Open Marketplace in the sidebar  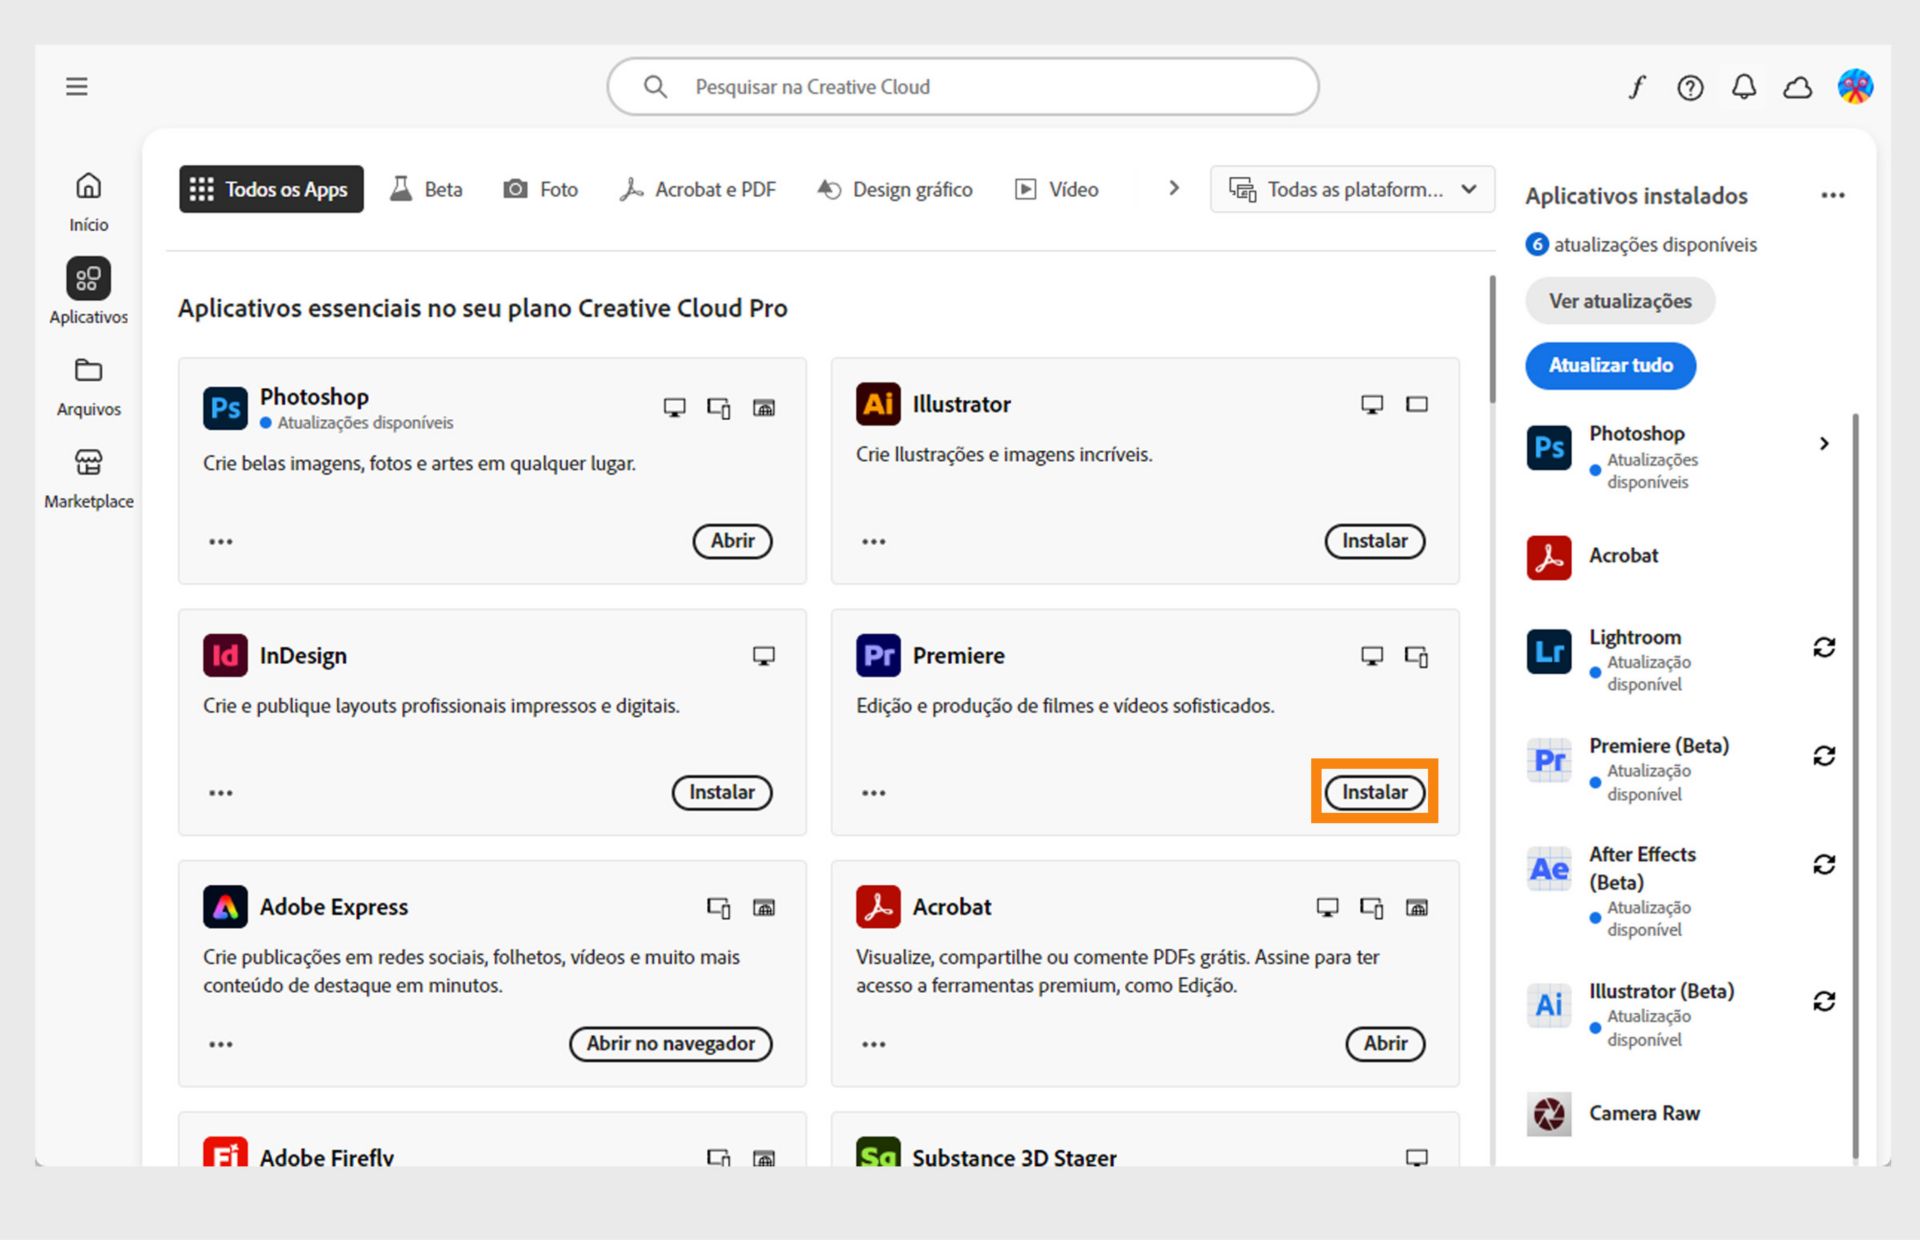(x=89, y=479)
